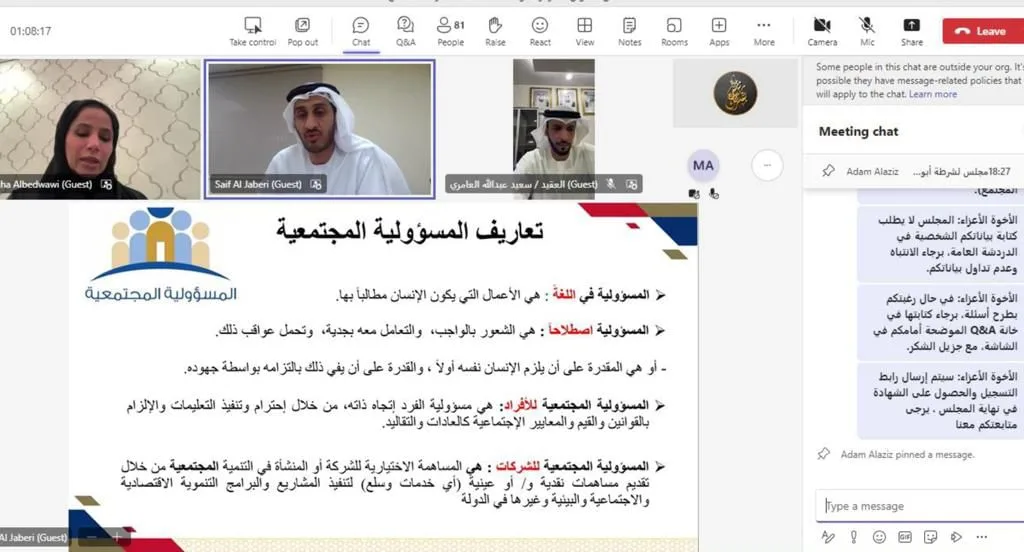Open the React emoji options

click(540, 30)
